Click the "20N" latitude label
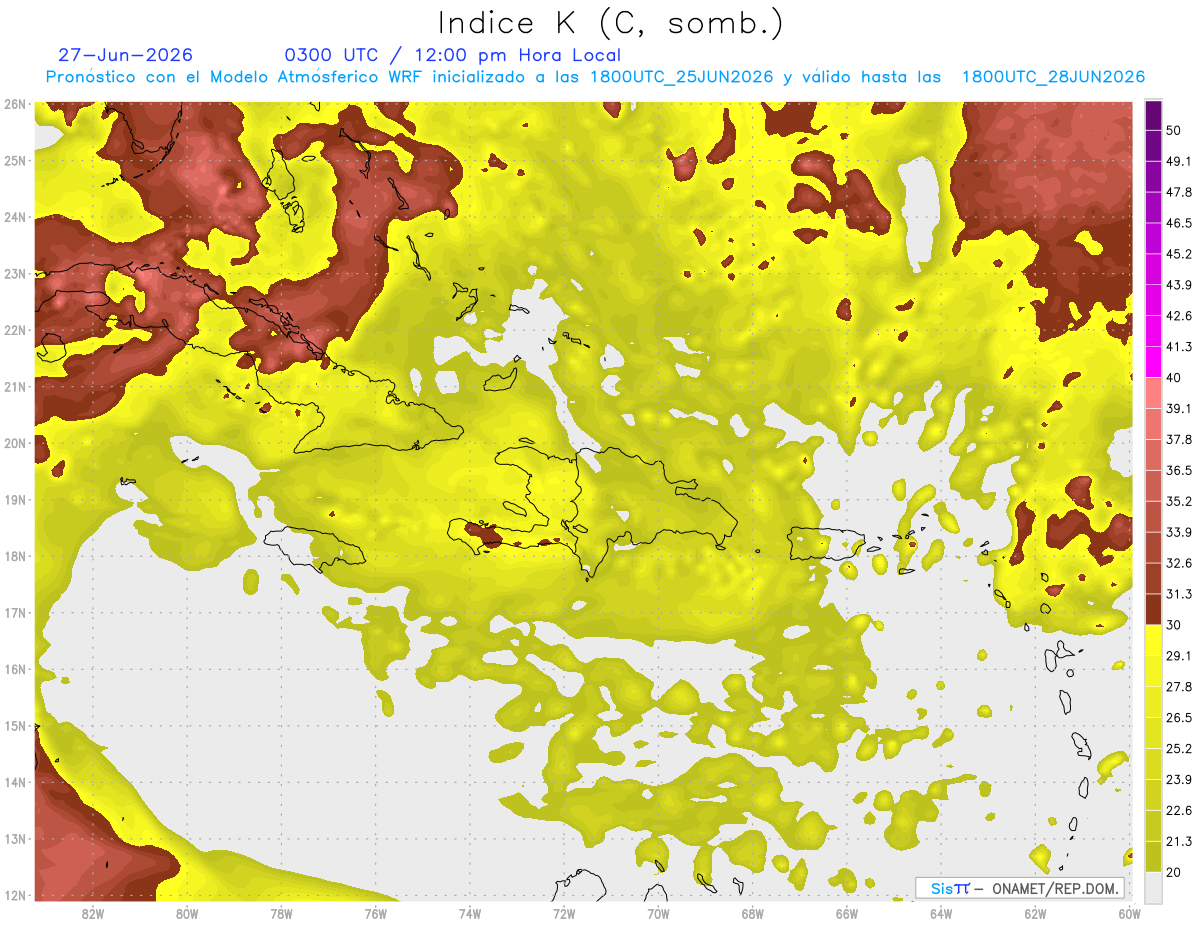1200x927 pixels. (x=14, y=443)
